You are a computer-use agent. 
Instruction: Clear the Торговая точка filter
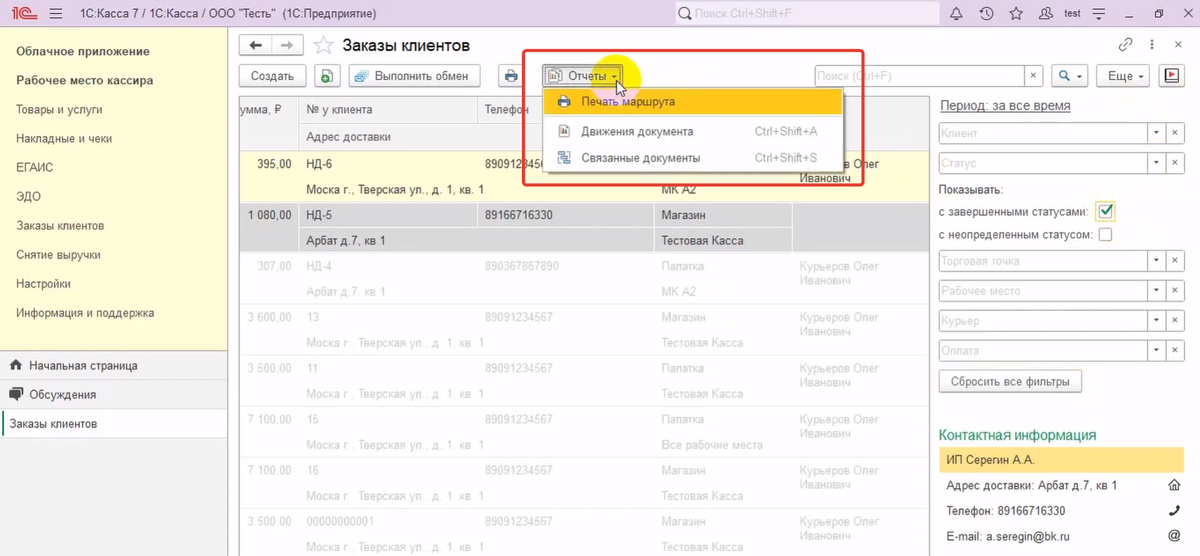pos(1176,261)
